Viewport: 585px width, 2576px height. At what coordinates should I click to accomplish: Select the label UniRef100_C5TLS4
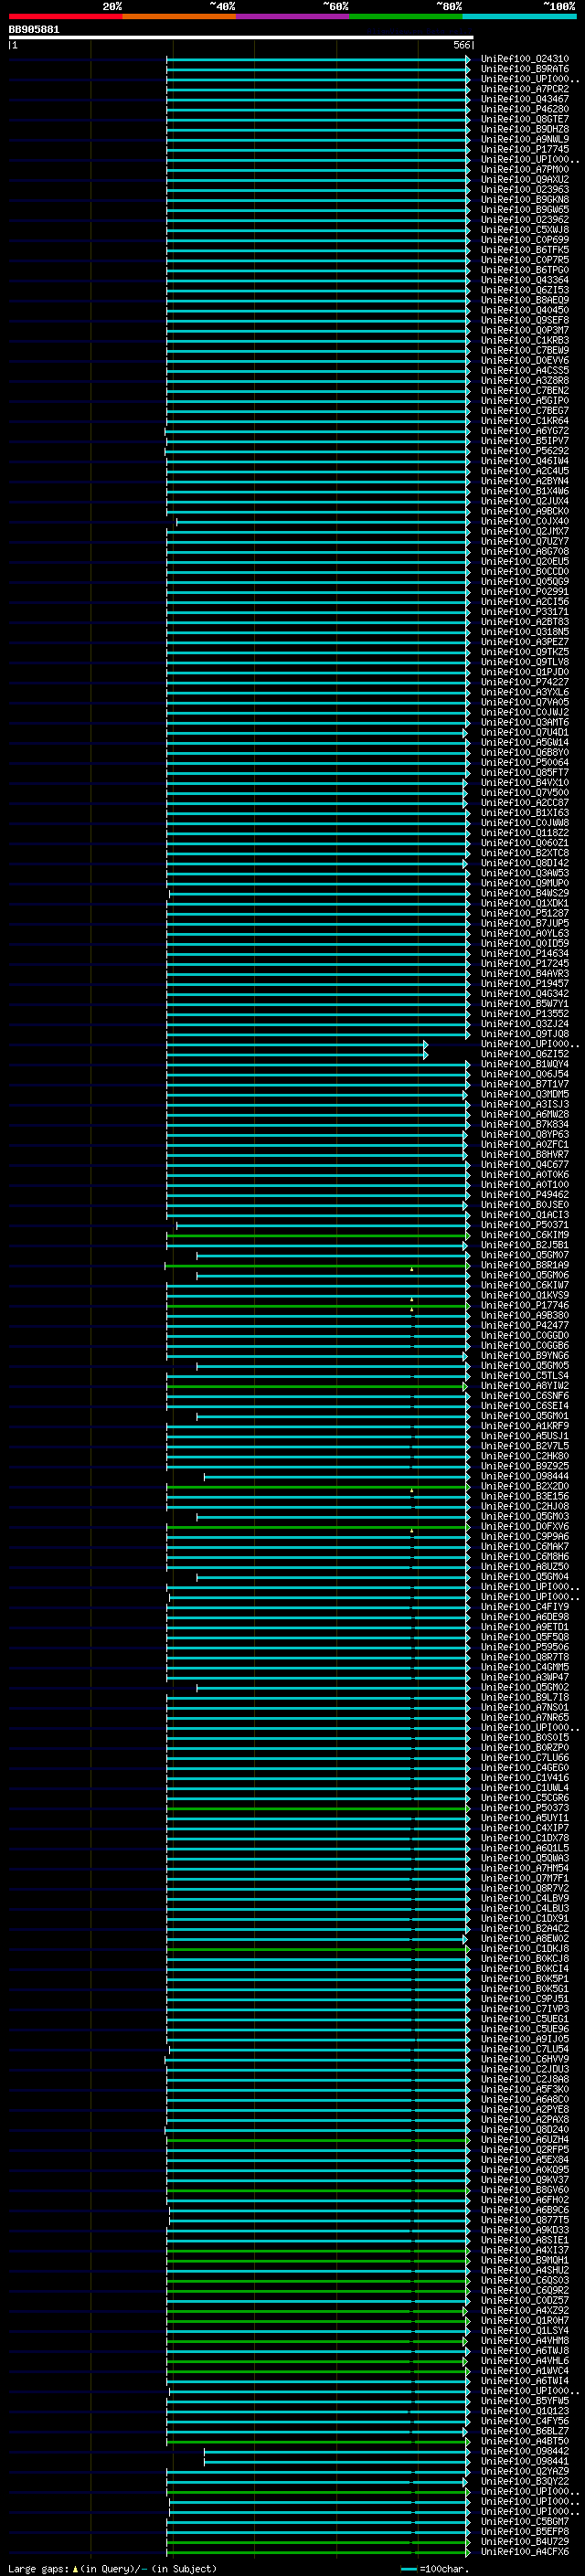[x=525, y=1376]
